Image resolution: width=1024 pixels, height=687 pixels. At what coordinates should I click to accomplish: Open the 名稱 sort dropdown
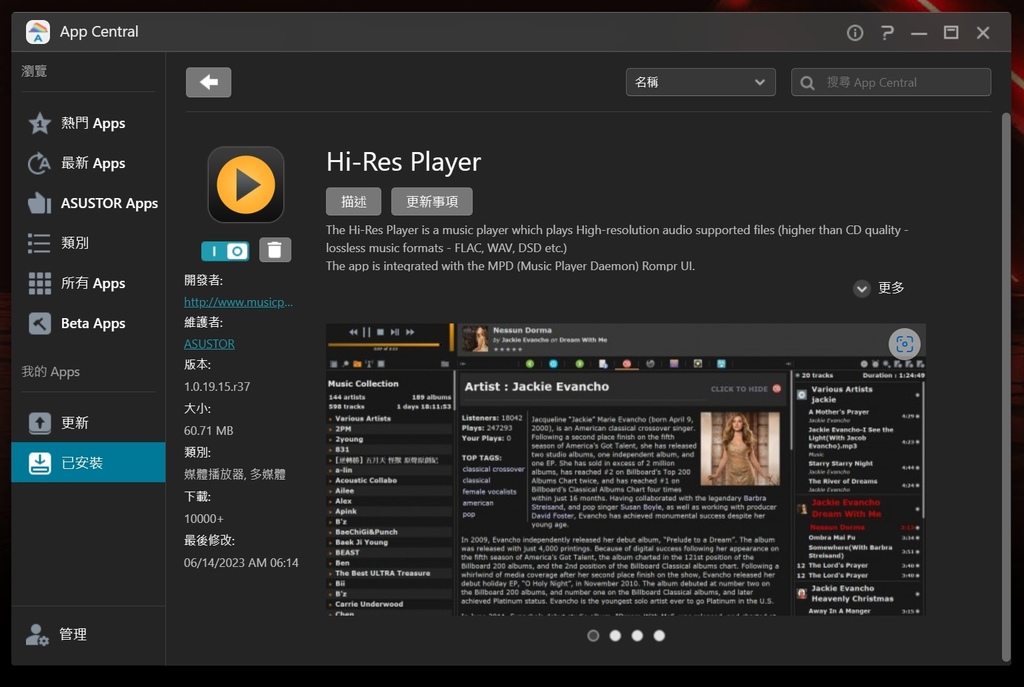click(700, 82)
